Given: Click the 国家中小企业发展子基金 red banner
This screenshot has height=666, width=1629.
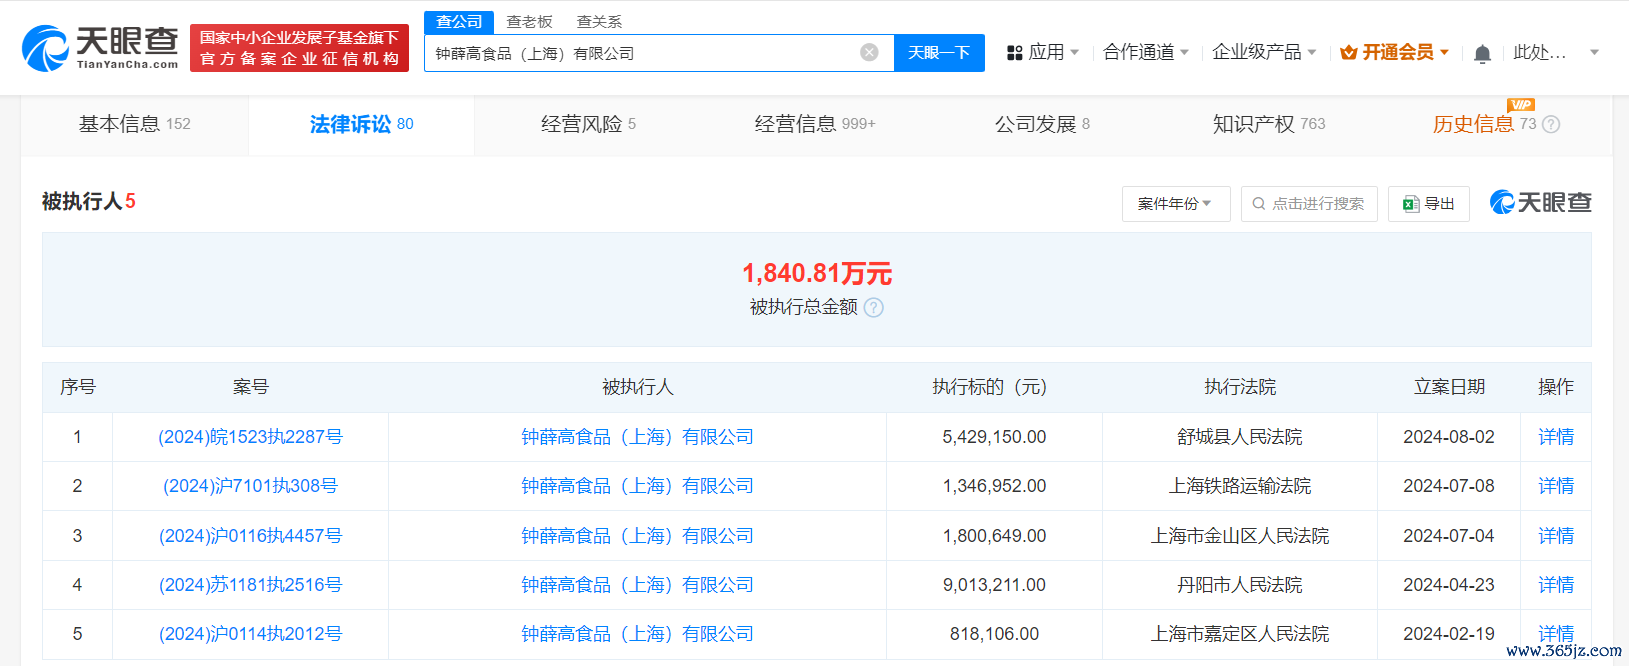Looking at the screenshot, I should pyautogui.click(x=299, y=48).
